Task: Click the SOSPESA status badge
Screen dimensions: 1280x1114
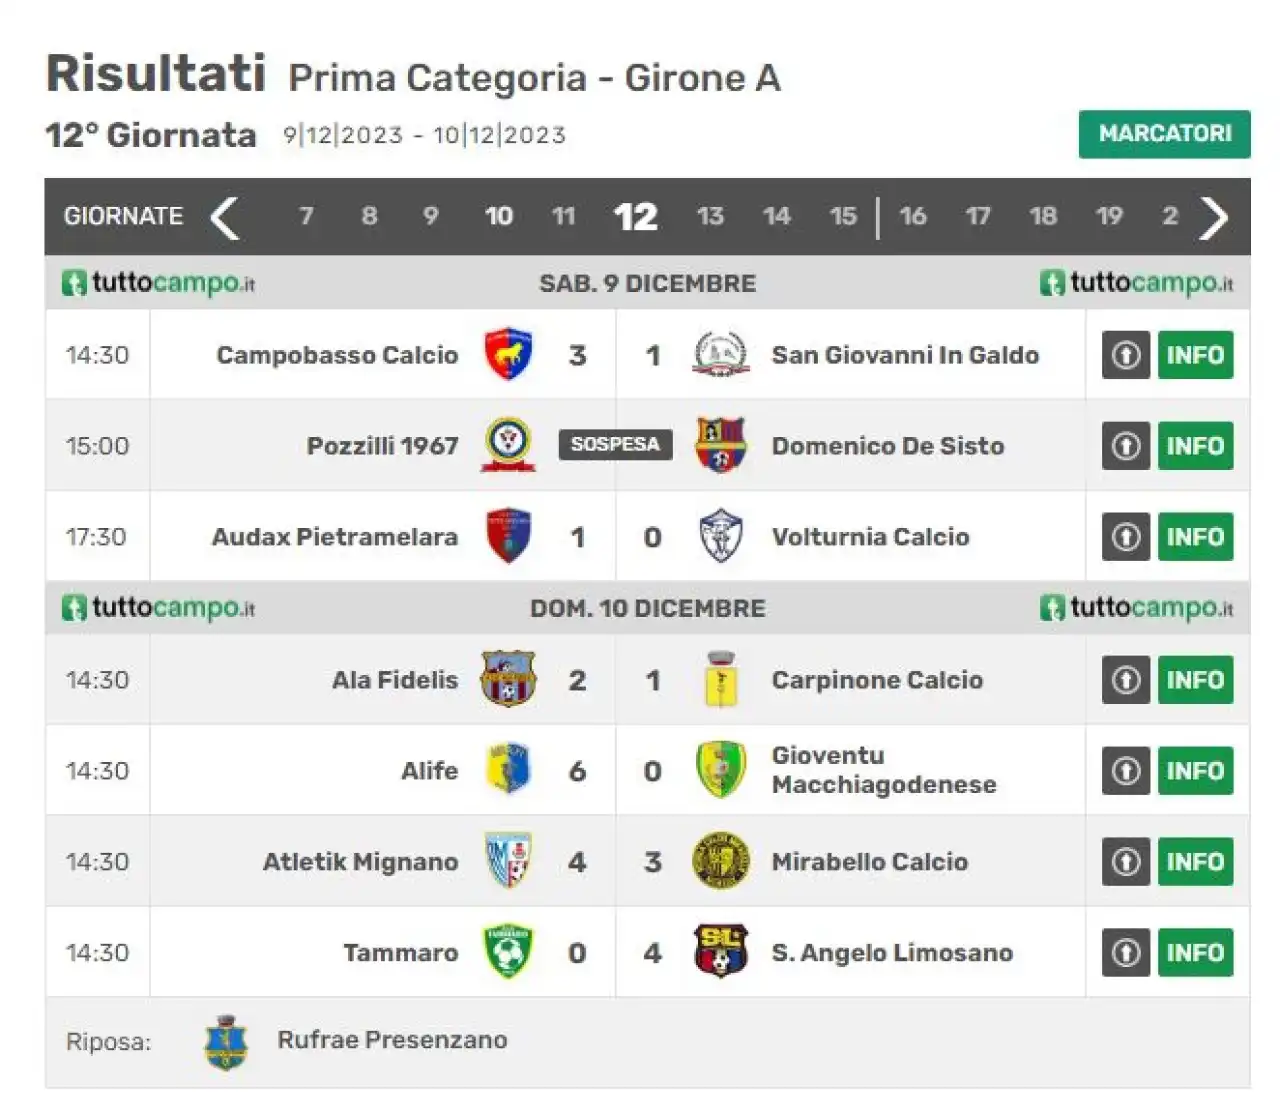Action: 615,445
